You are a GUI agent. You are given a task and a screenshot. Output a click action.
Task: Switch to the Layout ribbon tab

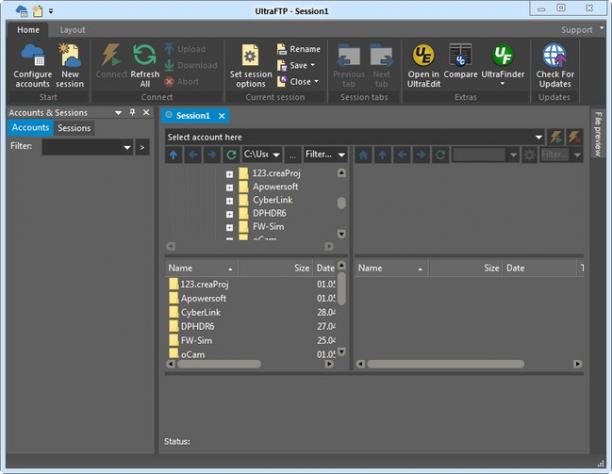(72, 30)
